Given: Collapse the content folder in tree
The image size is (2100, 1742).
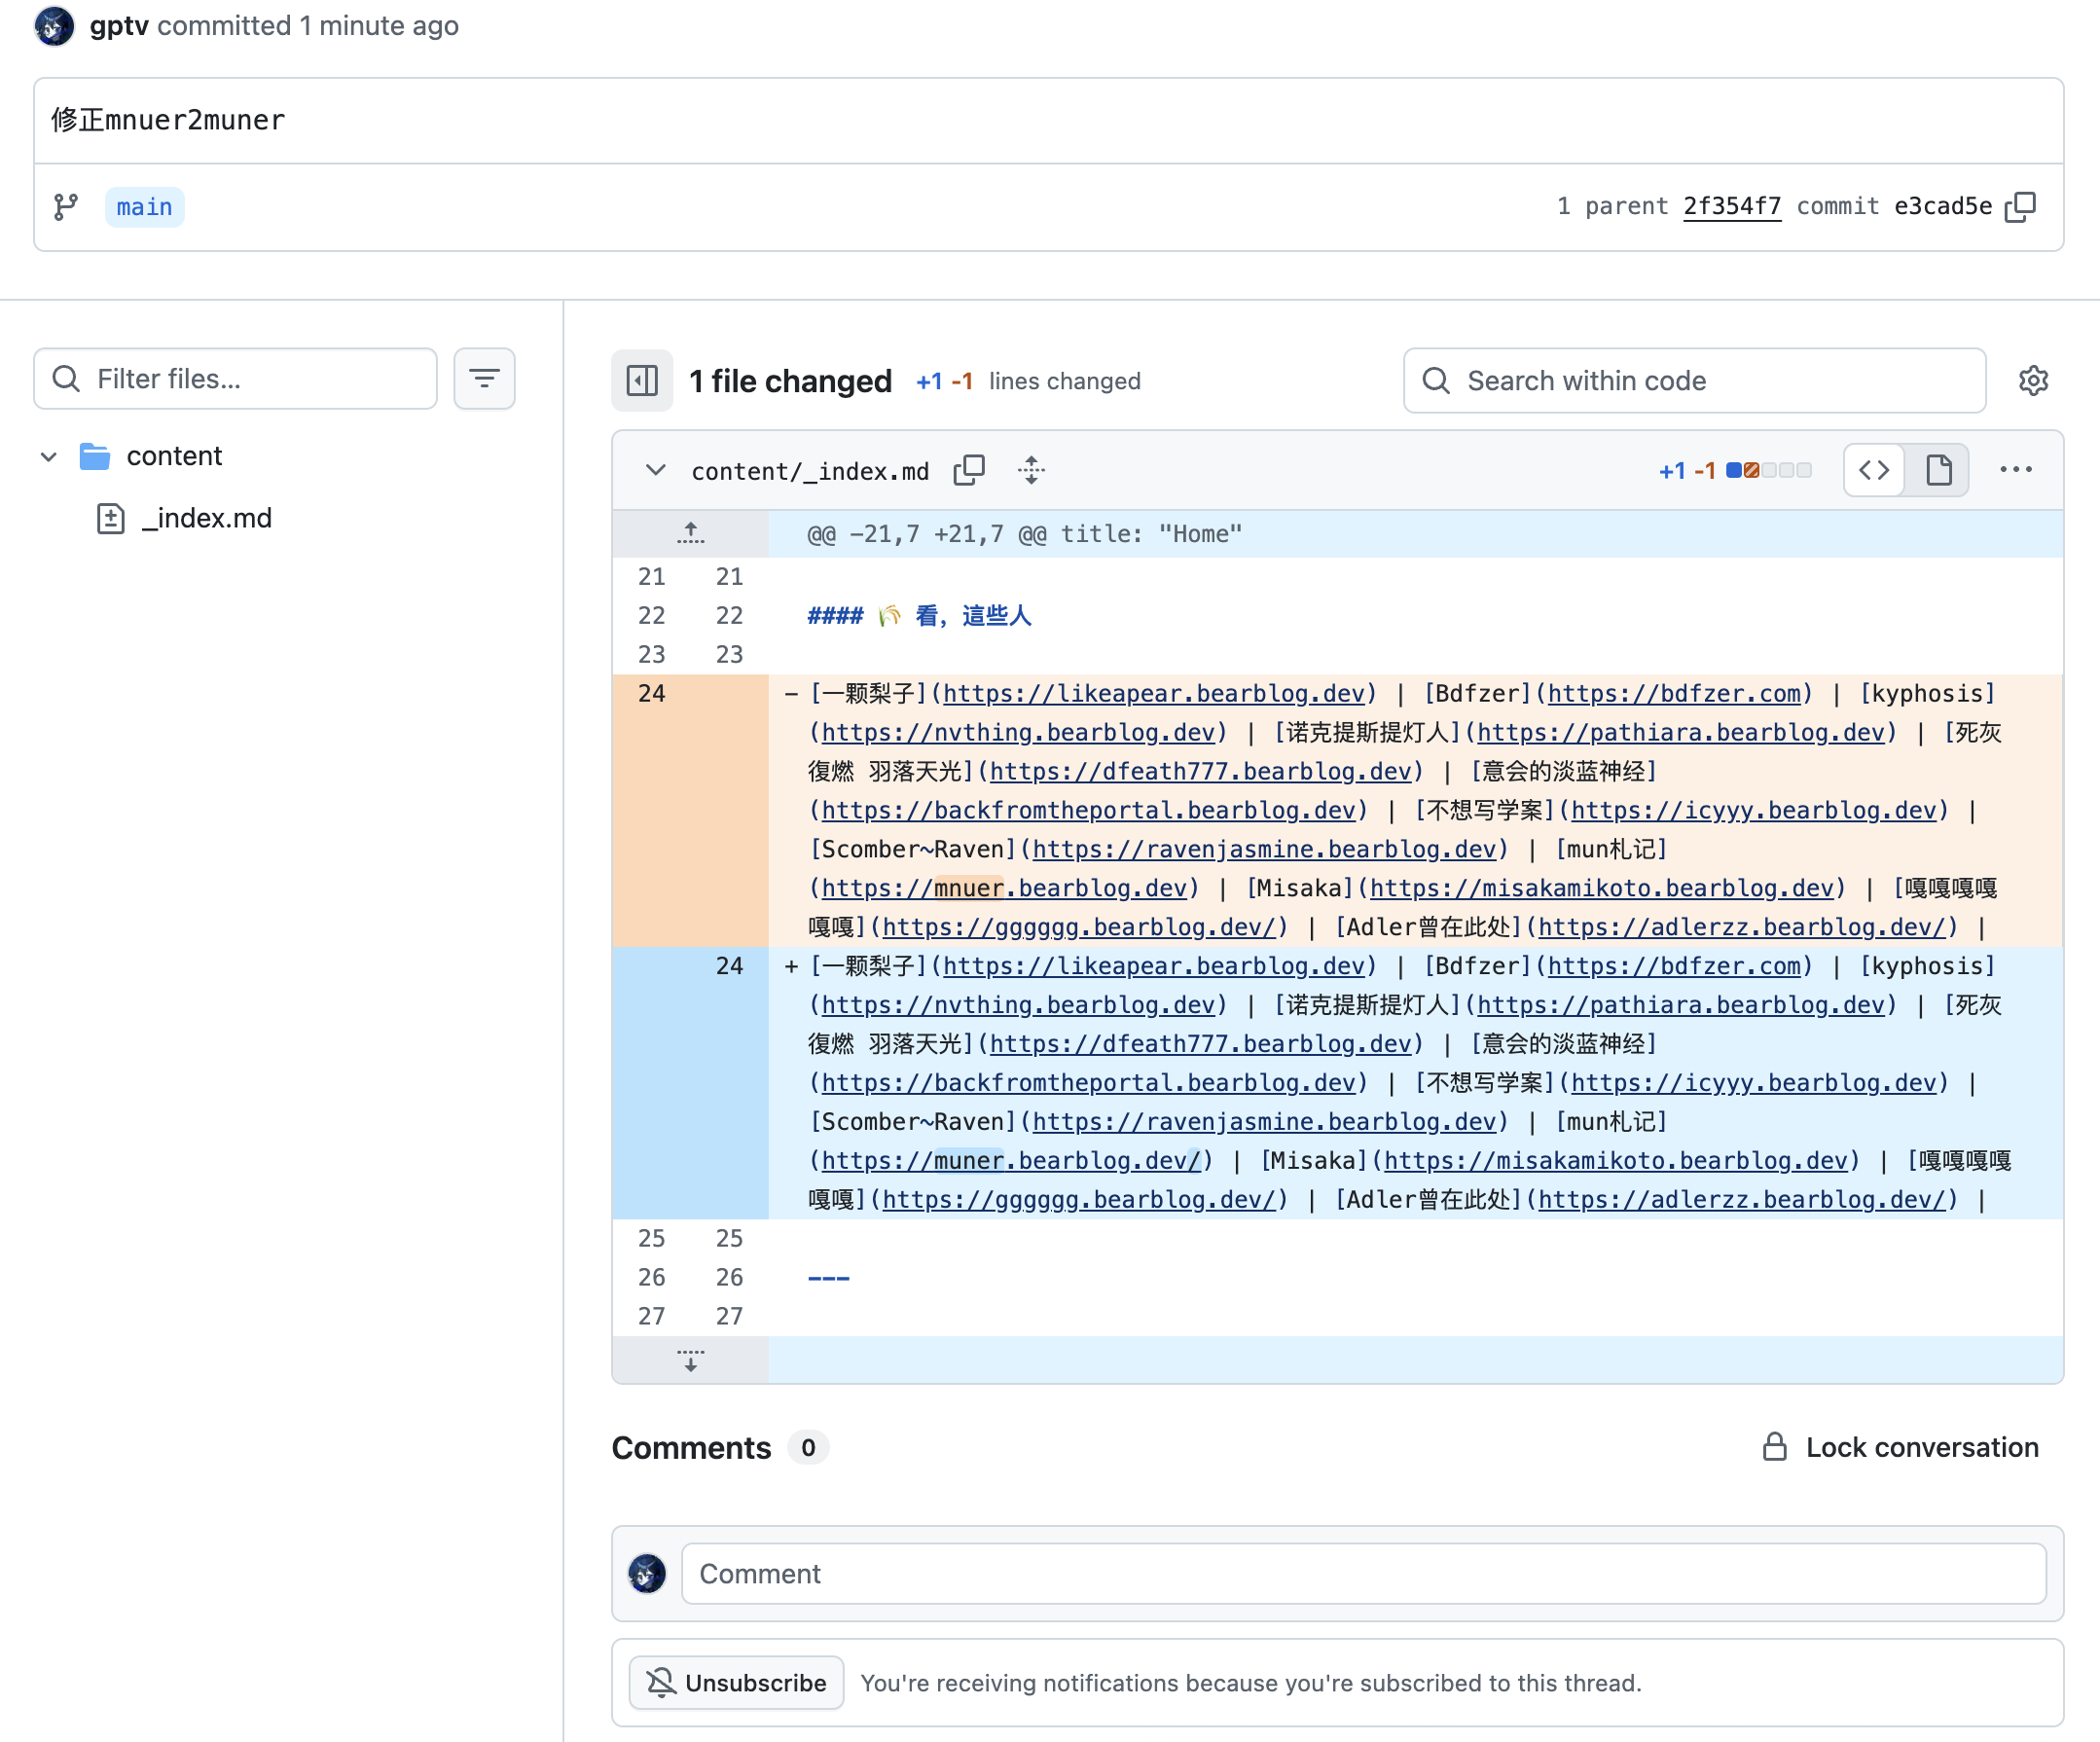Looking at the screenshot, I should (x=49, y=457).
